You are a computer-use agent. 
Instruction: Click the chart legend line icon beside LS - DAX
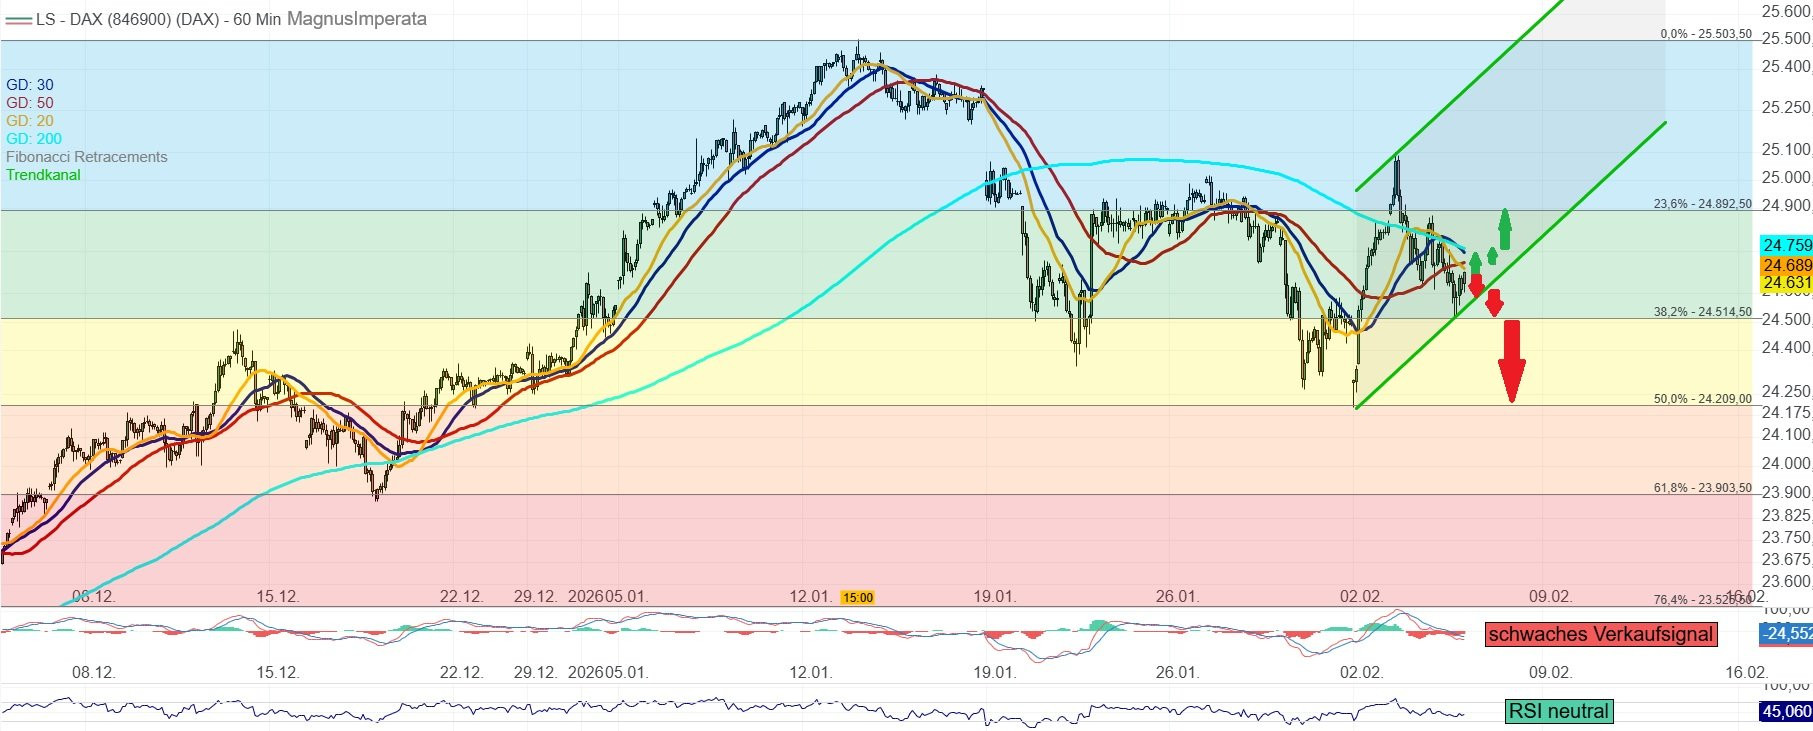point(18,19)
